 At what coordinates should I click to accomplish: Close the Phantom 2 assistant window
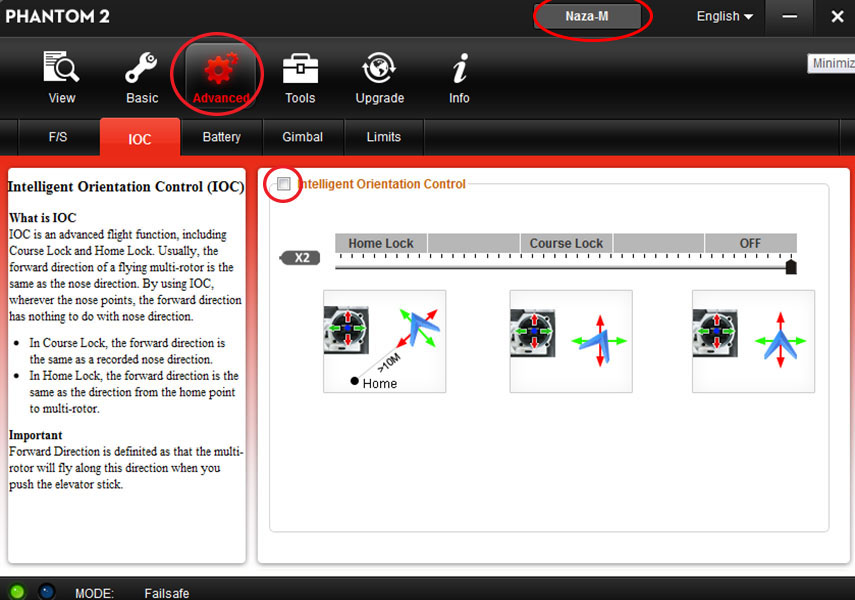pyautogui.click(x=837, y=16)
